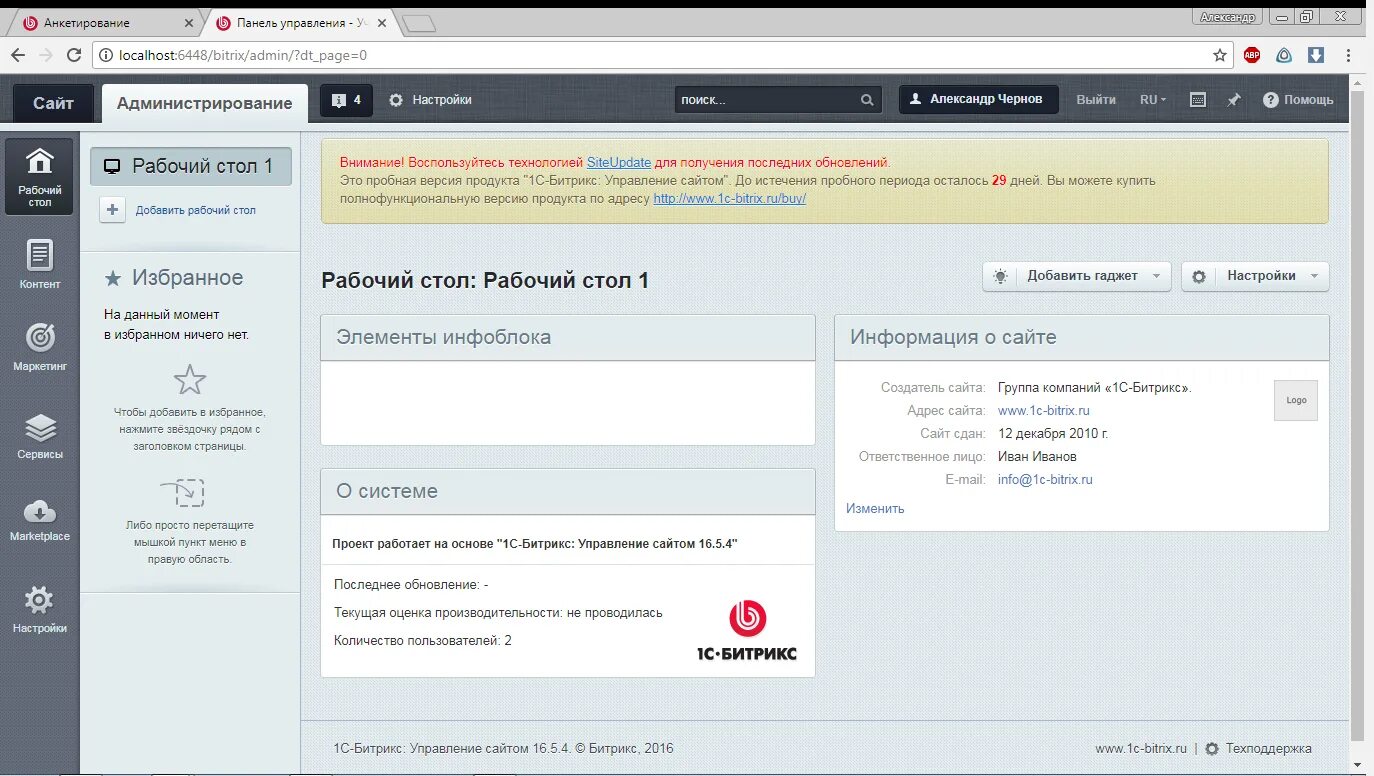Viewport: 1374px width, 776px height.
Task: Follow the SiteUpdate link
Action: tap(619, 162)
